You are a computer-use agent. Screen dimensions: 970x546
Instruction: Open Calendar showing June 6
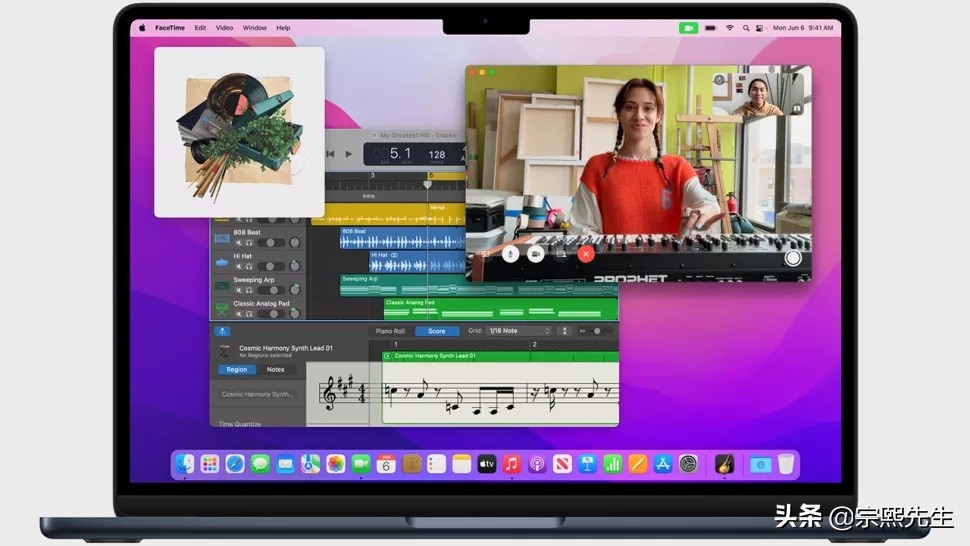coord(386,464)
